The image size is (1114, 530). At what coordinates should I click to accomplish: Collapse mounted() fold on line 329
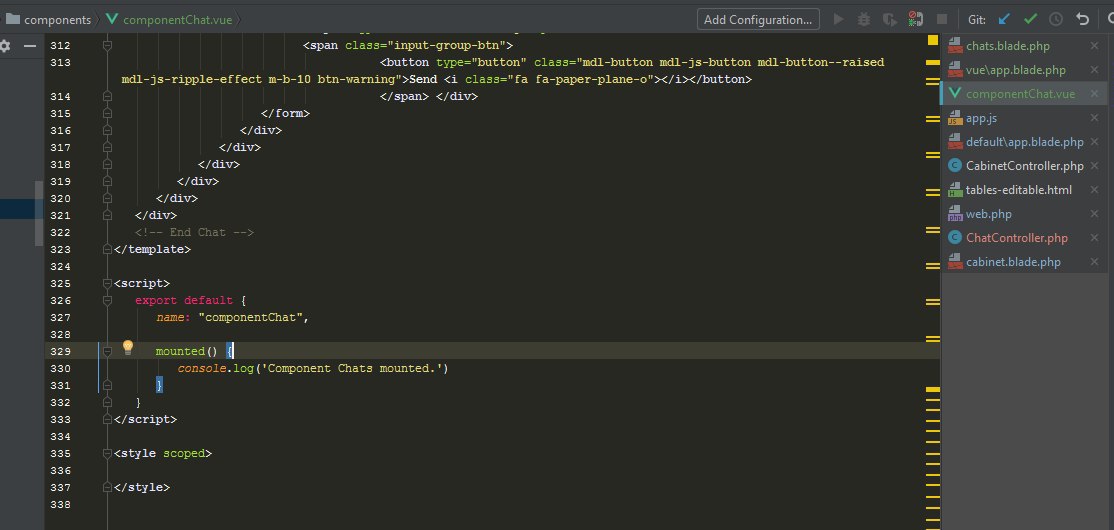pos(107,351)
